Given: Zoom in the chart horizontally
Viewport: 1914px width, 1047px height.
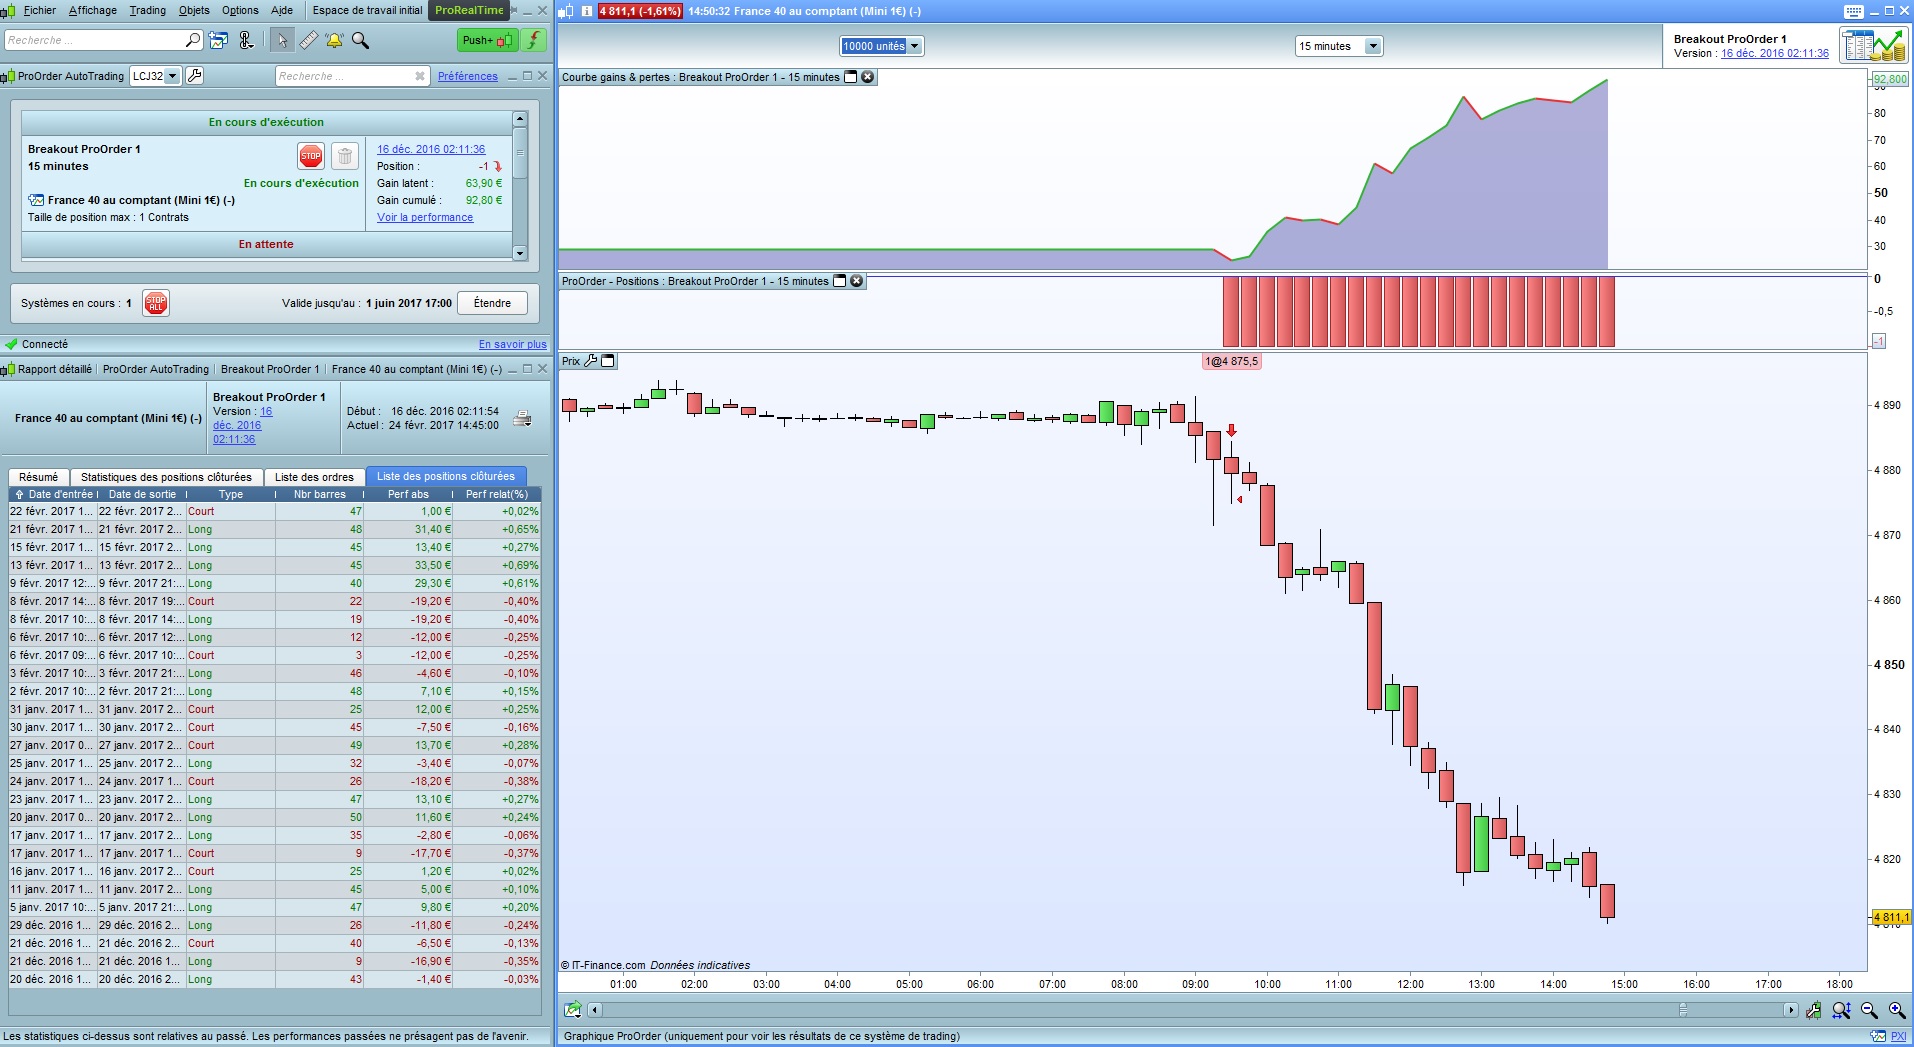Looking at the screenshot, I should pos(1896,1010).
